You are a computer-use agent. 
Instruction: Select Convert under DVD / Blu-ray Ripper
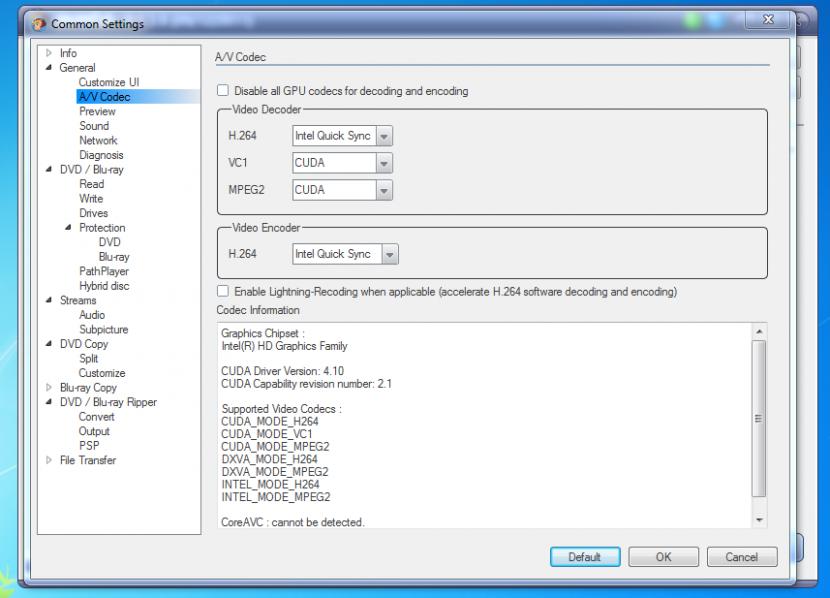tap(96, 416)
